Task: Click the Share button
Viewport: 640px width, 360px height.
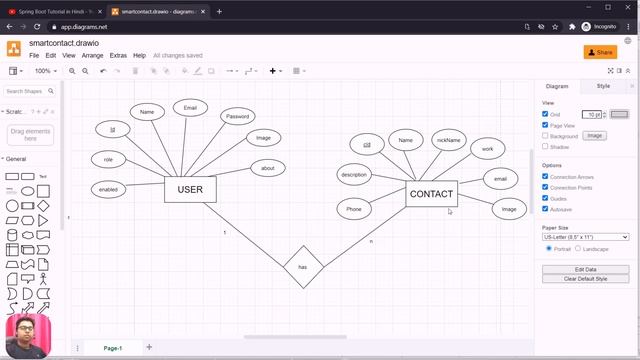Action: pyautogui.click(x=600, y=52)
